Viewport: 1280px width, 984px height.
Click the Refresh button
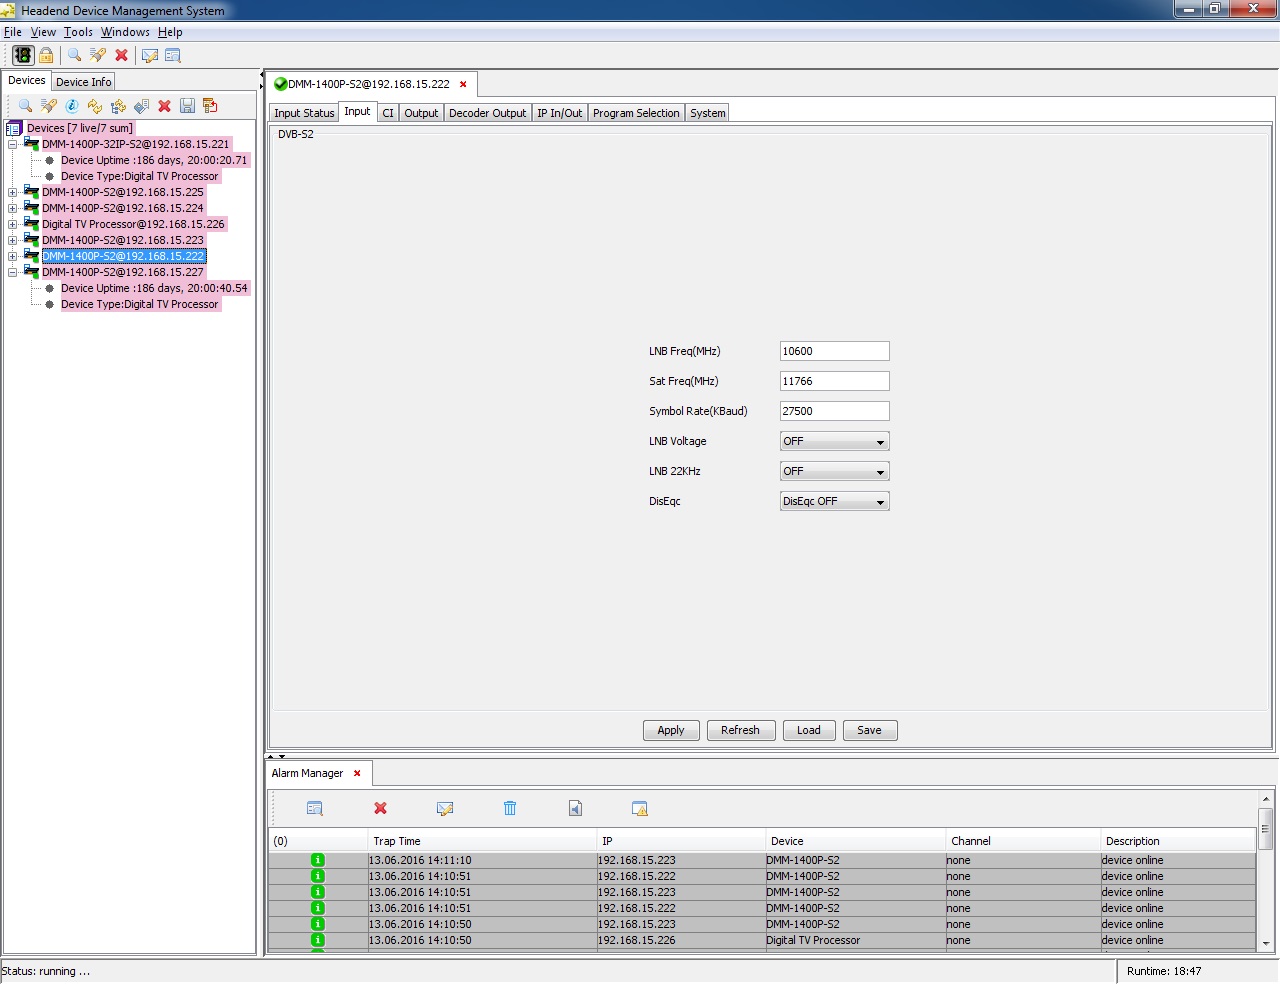(740, 730)
